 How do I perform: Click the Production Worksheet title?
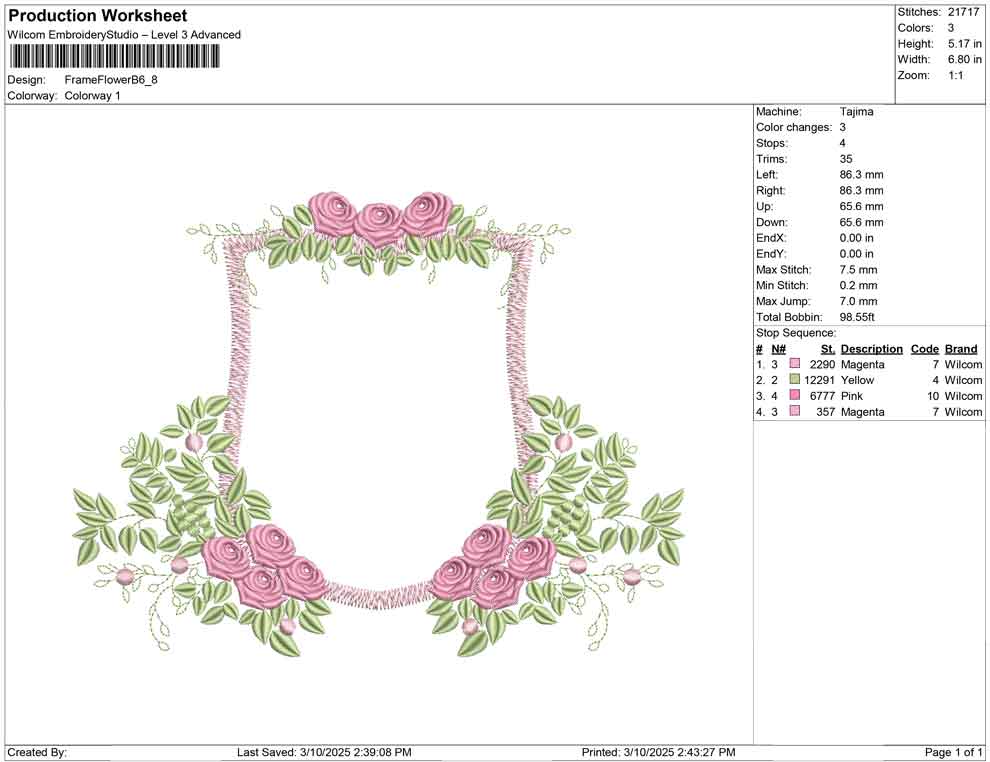click(96, 15)
